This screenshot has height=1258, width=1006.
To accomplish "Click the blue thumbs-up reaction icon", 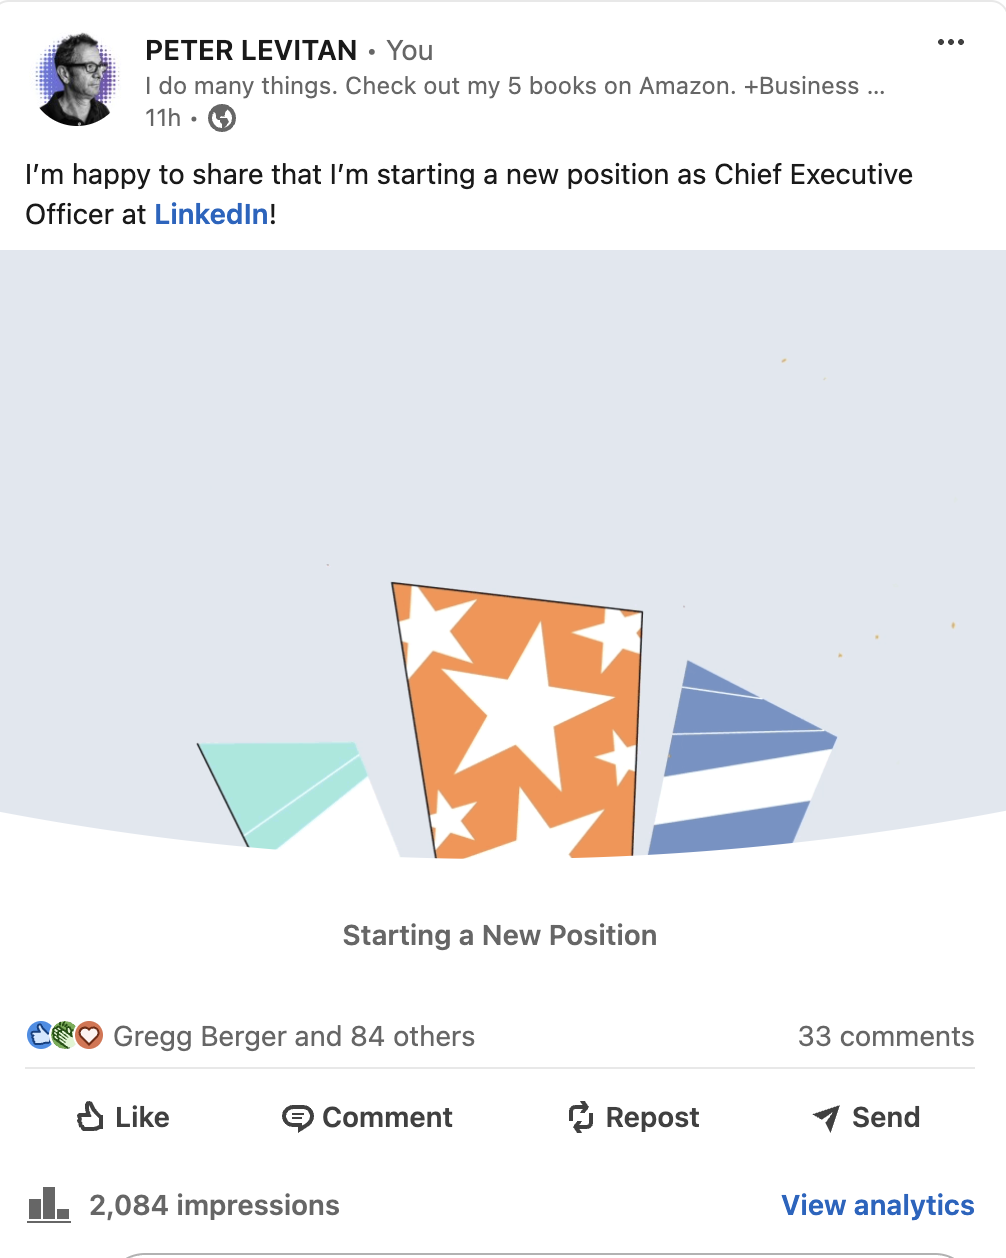I will tap(39, 1035).
